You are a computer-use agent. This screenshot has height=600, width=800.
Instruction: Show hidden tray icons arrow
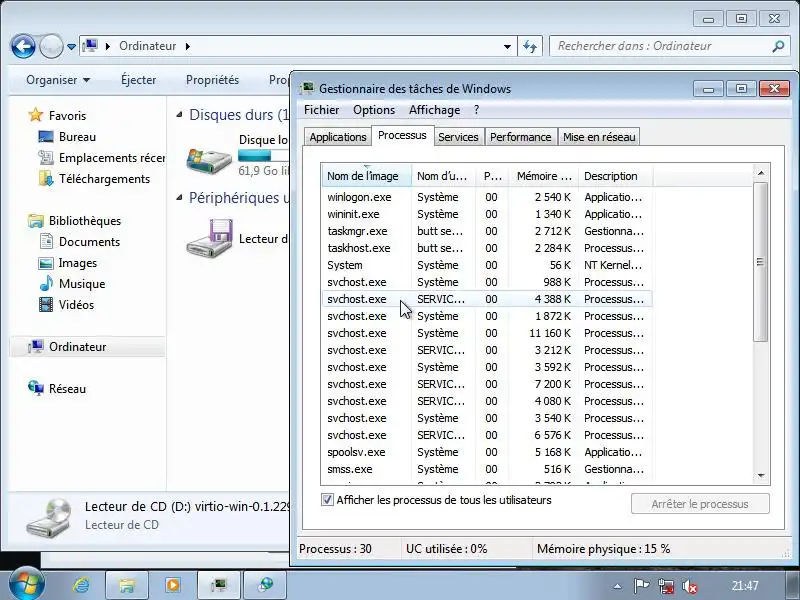click(617, 586)
